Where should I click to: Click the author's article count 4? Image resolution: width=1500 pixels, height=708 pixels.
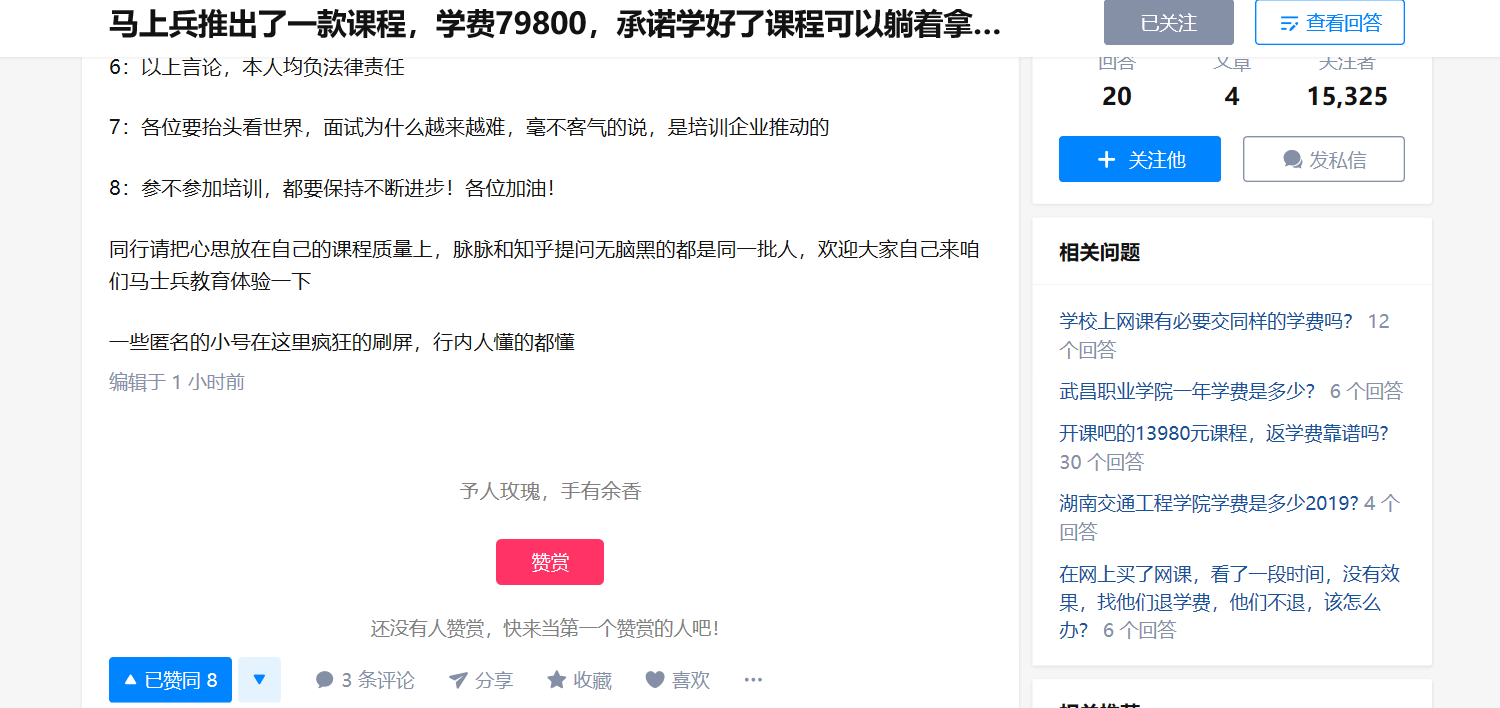click(1231, 96)
